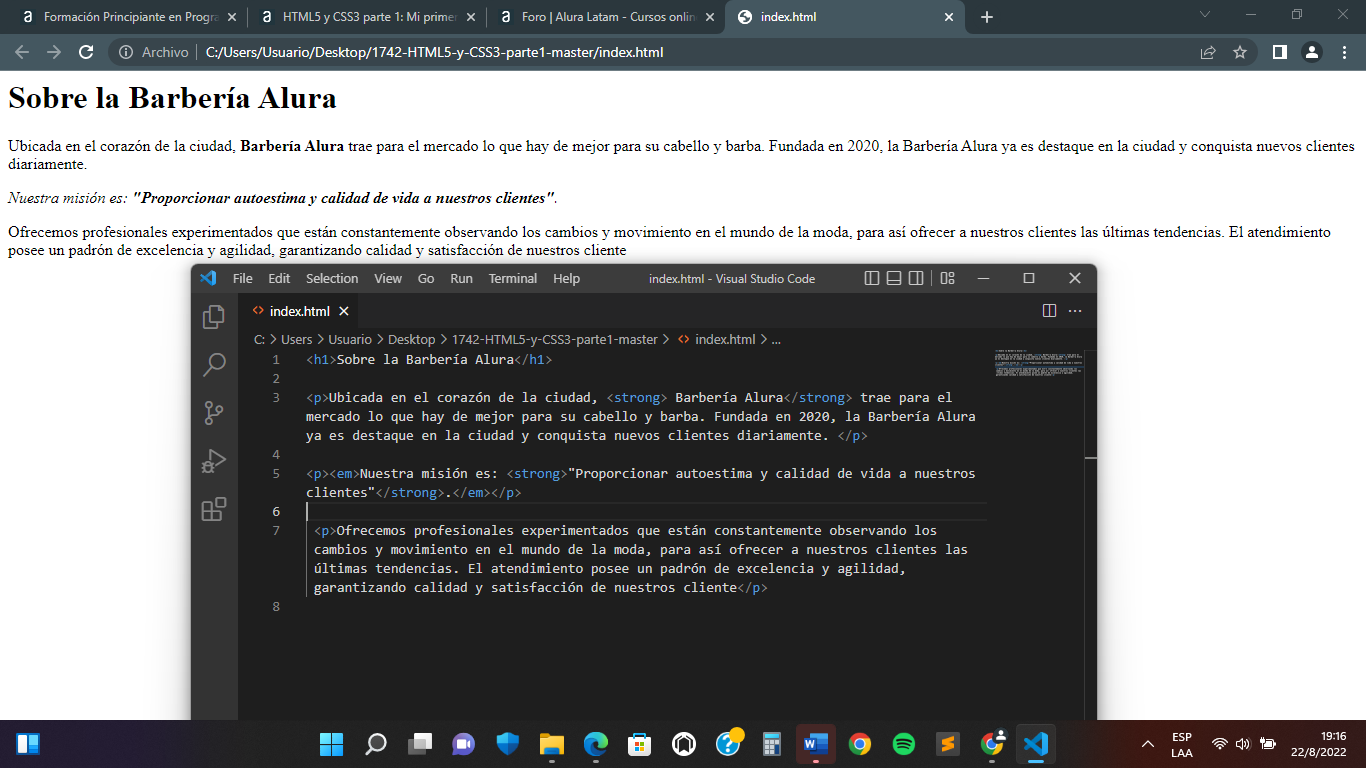Open the Explorer panel in VS Code
Image resolution: width=1366 pixels, height=768 pixels.
point(214,317)
